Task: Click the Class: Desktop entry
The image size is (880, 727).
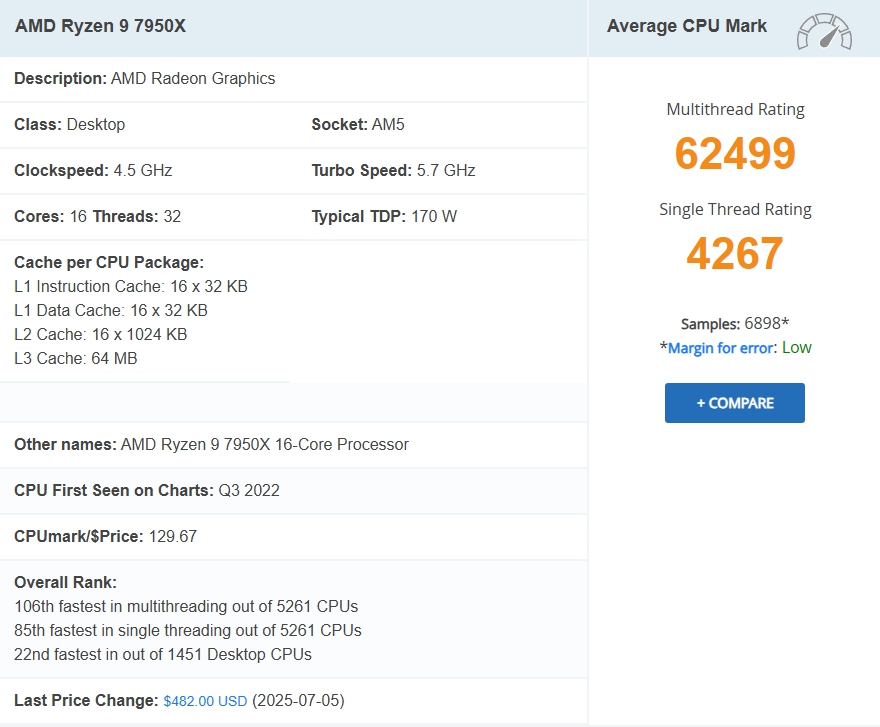Action: coord(70,125)
